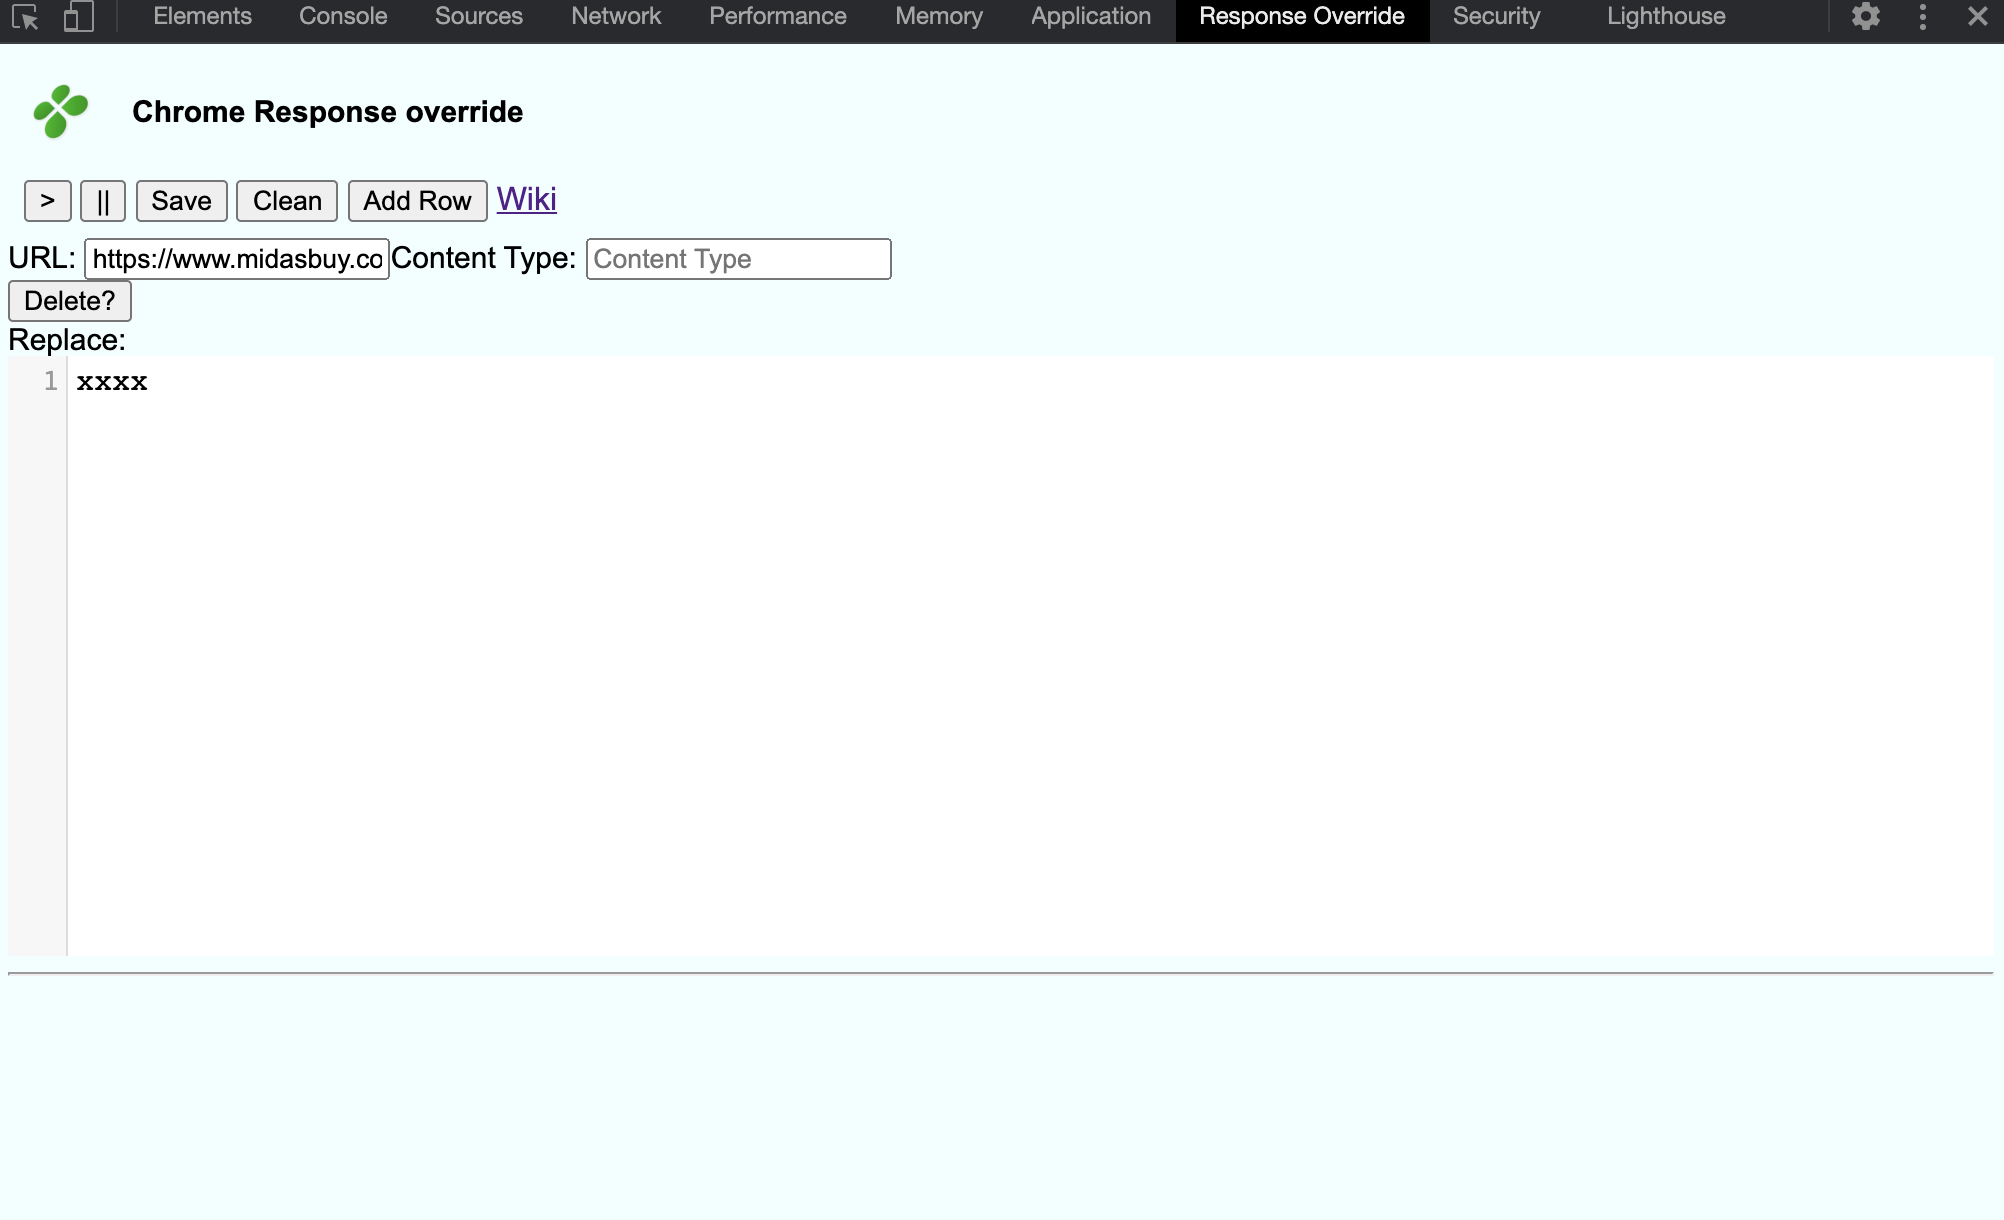2004x1220 pixels.
Task: Click the Chrome Response Override extension logo
Action: 62,111
